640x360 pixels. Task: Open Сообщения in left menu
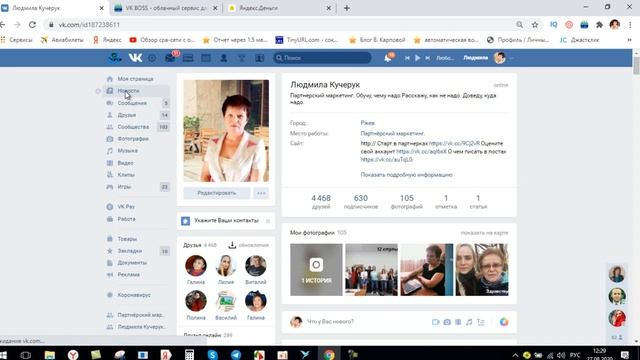[x=132, y=103]
